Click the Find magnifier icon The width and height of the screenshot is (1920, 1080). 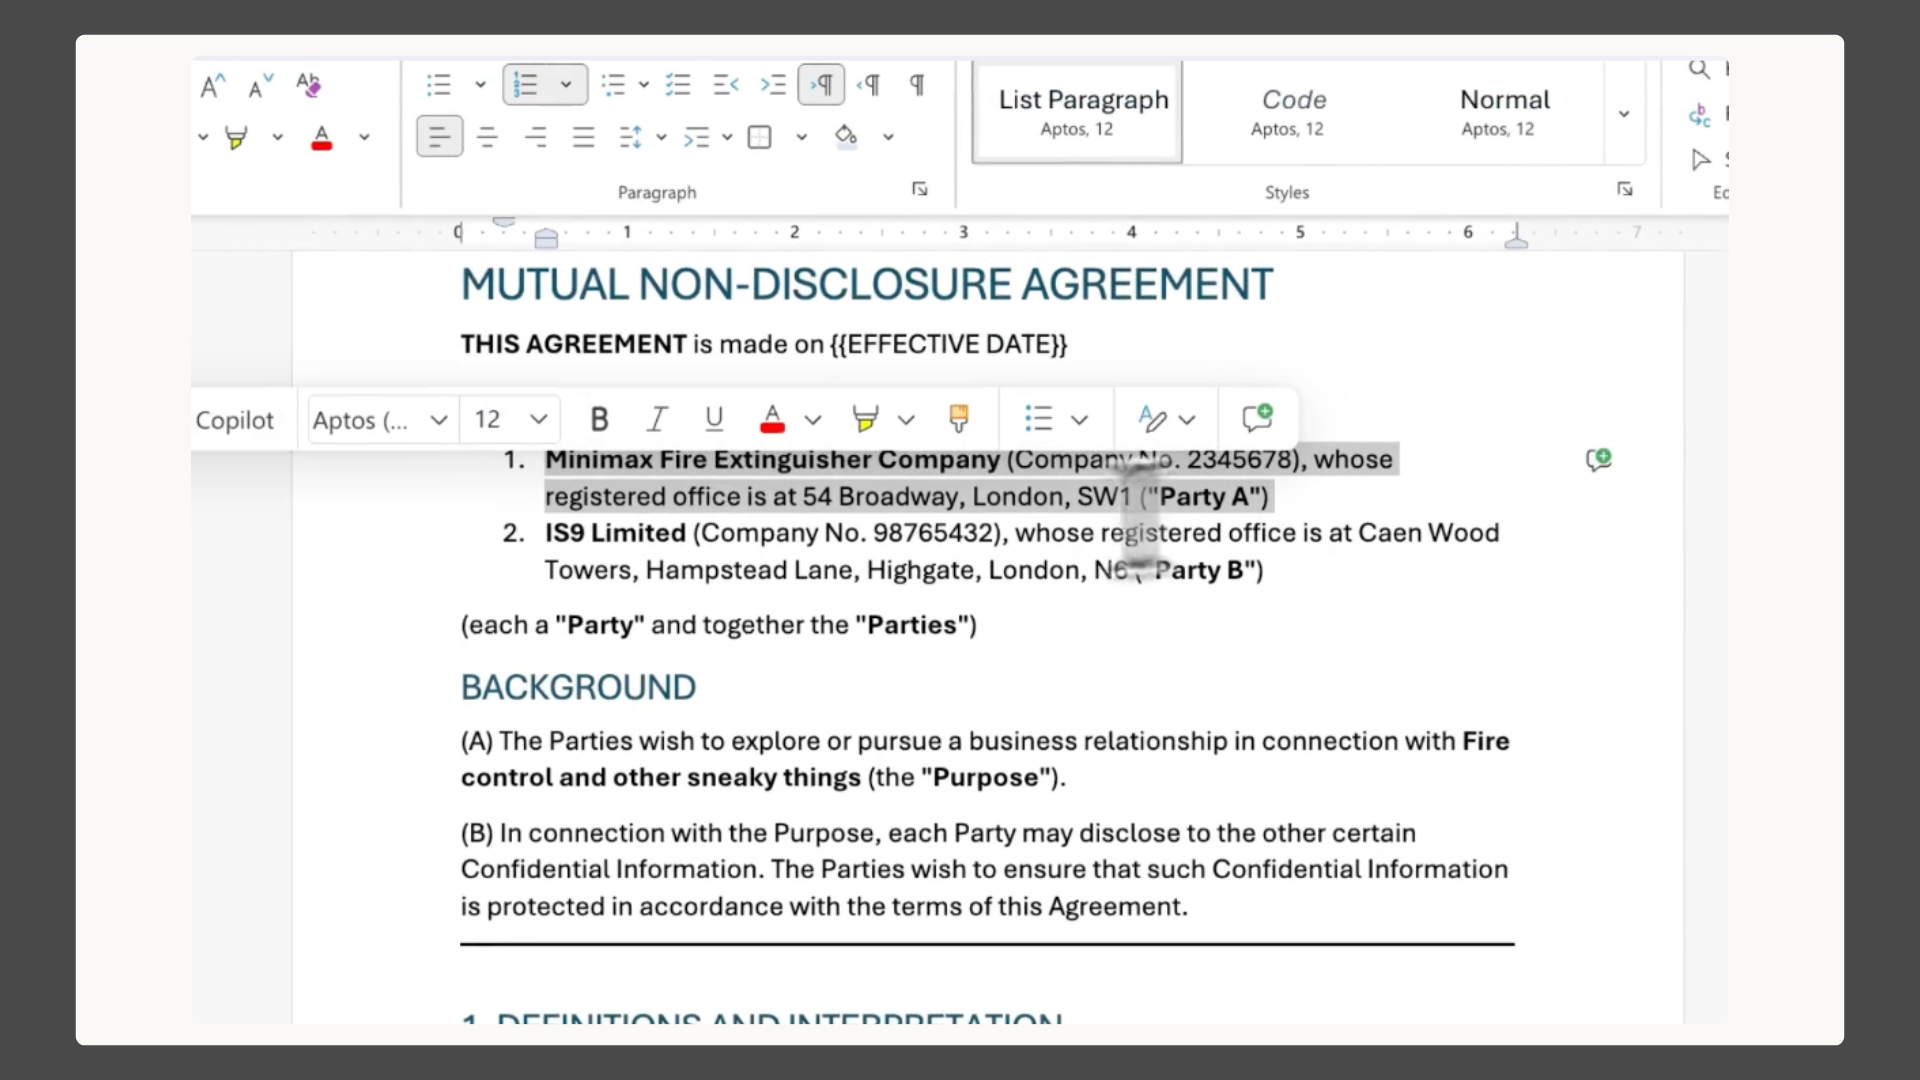[1699, 69]
